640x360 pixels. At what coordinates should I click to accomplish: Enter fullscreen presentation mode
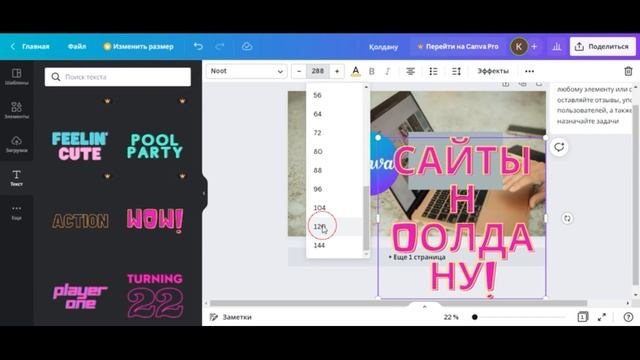[602, 317]
